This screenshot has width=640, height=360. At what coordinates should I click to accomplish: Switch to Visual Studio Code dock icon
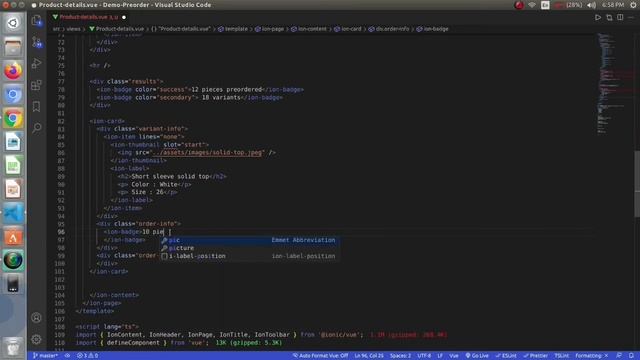[13, 213]
